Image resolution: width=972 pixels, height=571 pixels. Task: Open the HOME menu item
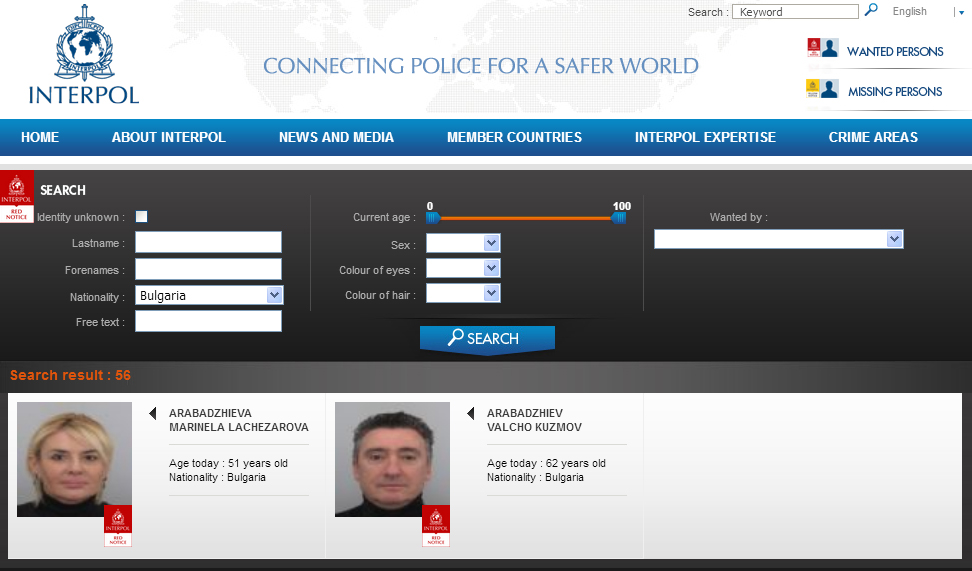(x=40, y=138)
